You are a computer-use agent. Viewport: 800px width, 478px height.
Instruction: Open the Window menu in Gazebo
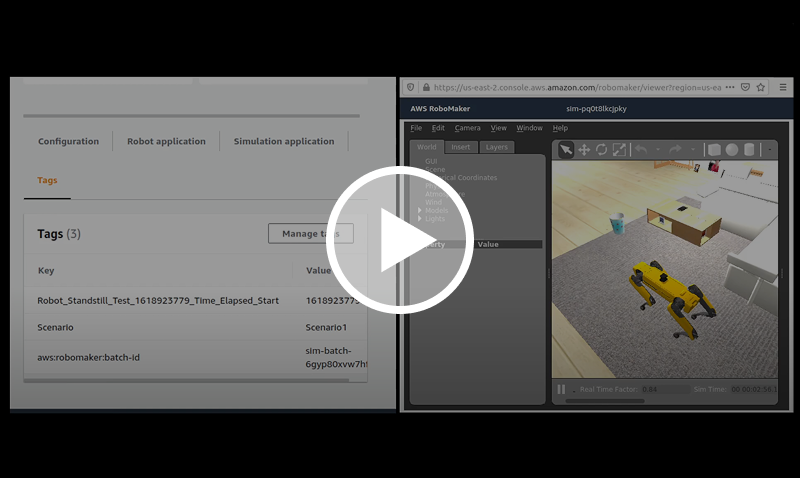(x=529, y=128)
